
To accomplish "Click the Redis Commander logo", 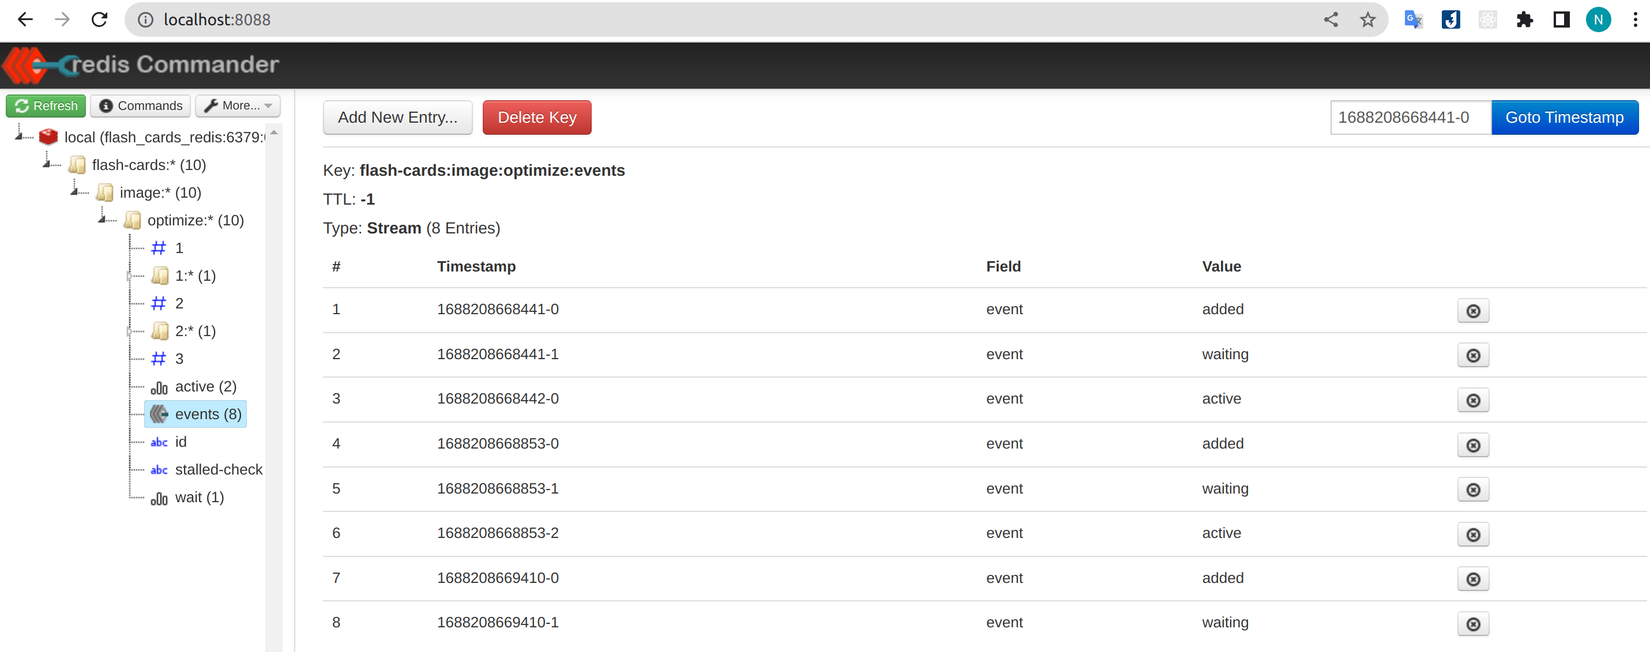I will click(x=141, y=65).
